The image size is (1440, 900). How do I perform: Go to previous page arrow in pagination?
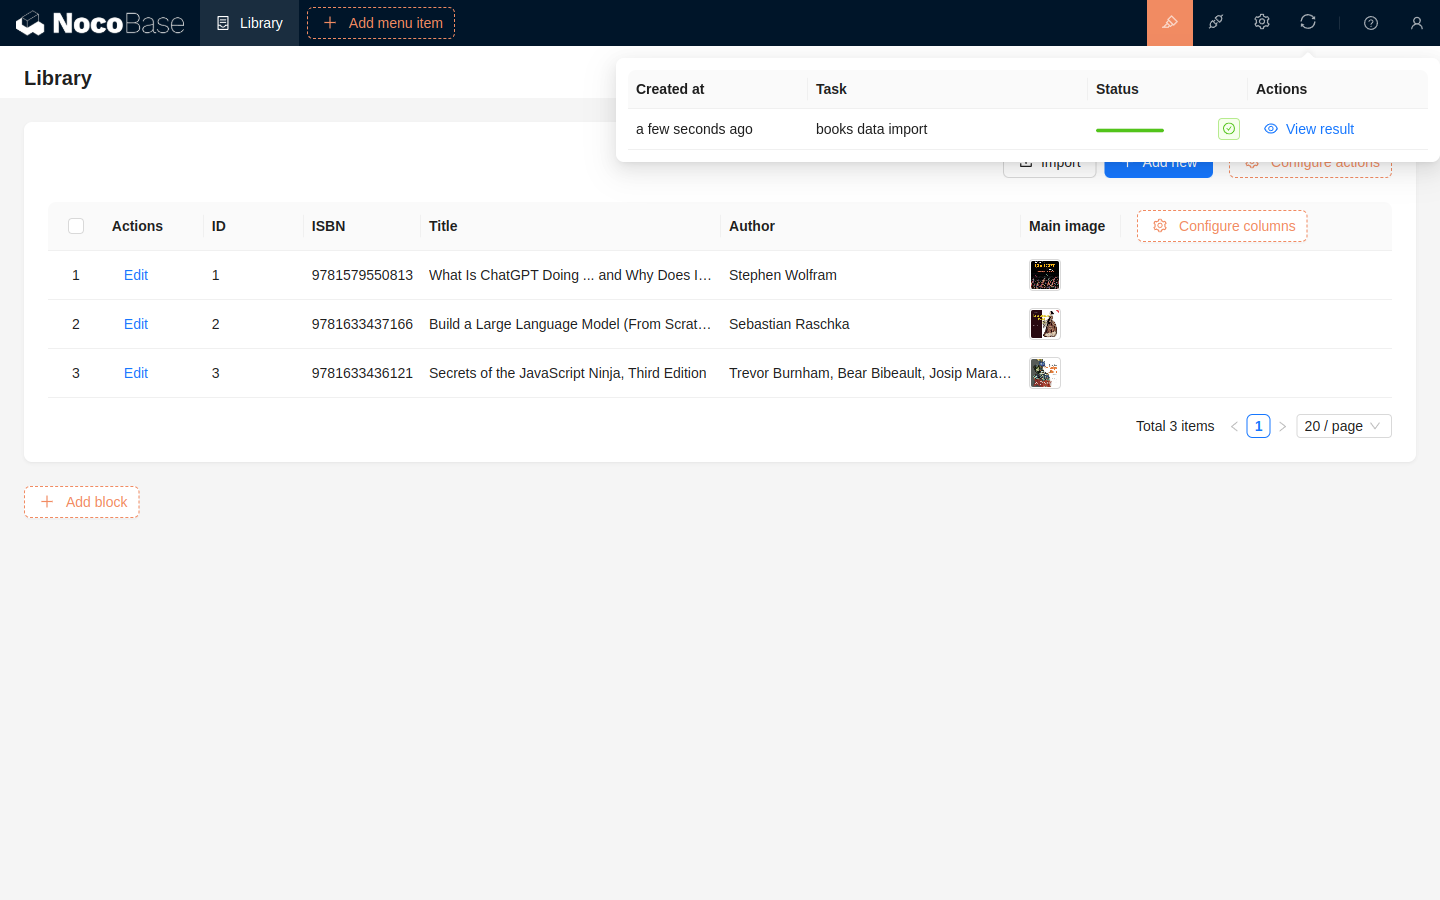(x=1234, y=426)
